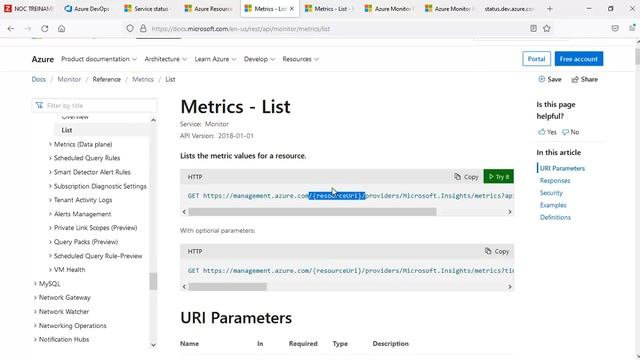640x360 pixels.
Task: Expand Networking Operations section
Action: [35, 326]
